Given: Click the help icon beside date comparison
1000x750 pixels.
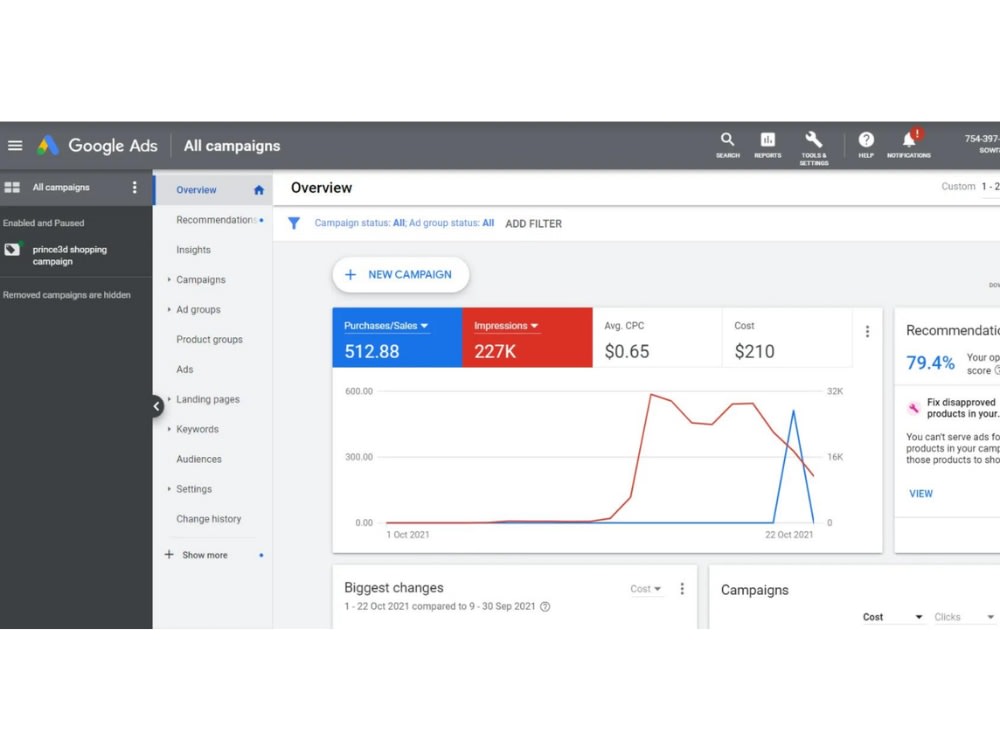Looking at the screenshot, I should [545, 607].
